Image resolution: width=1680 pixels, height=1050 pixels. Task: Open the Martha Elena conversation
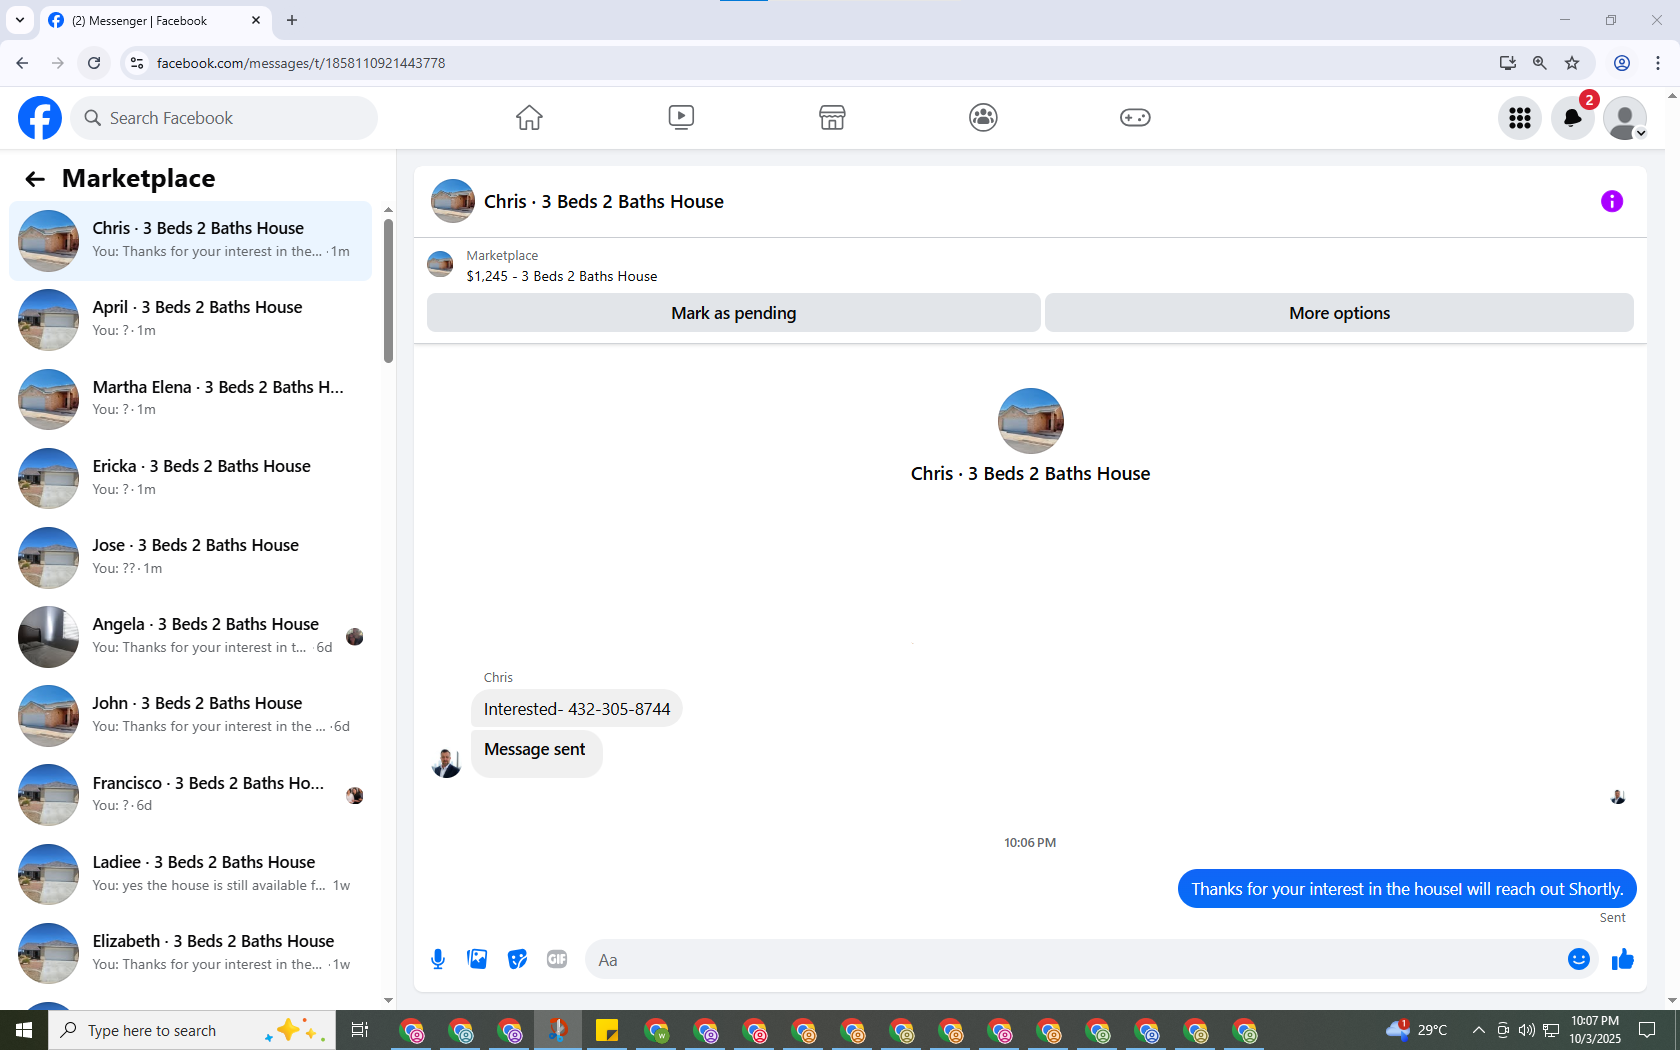(190, 399)
